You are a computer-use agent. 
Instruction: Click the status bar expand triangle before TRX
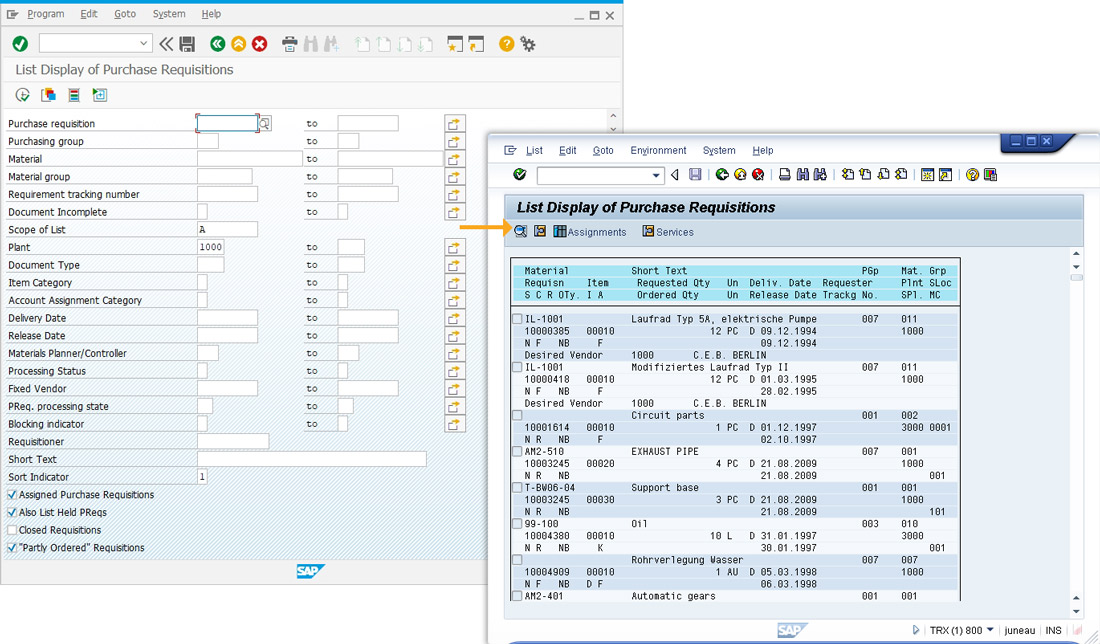(x=916, y=630)
